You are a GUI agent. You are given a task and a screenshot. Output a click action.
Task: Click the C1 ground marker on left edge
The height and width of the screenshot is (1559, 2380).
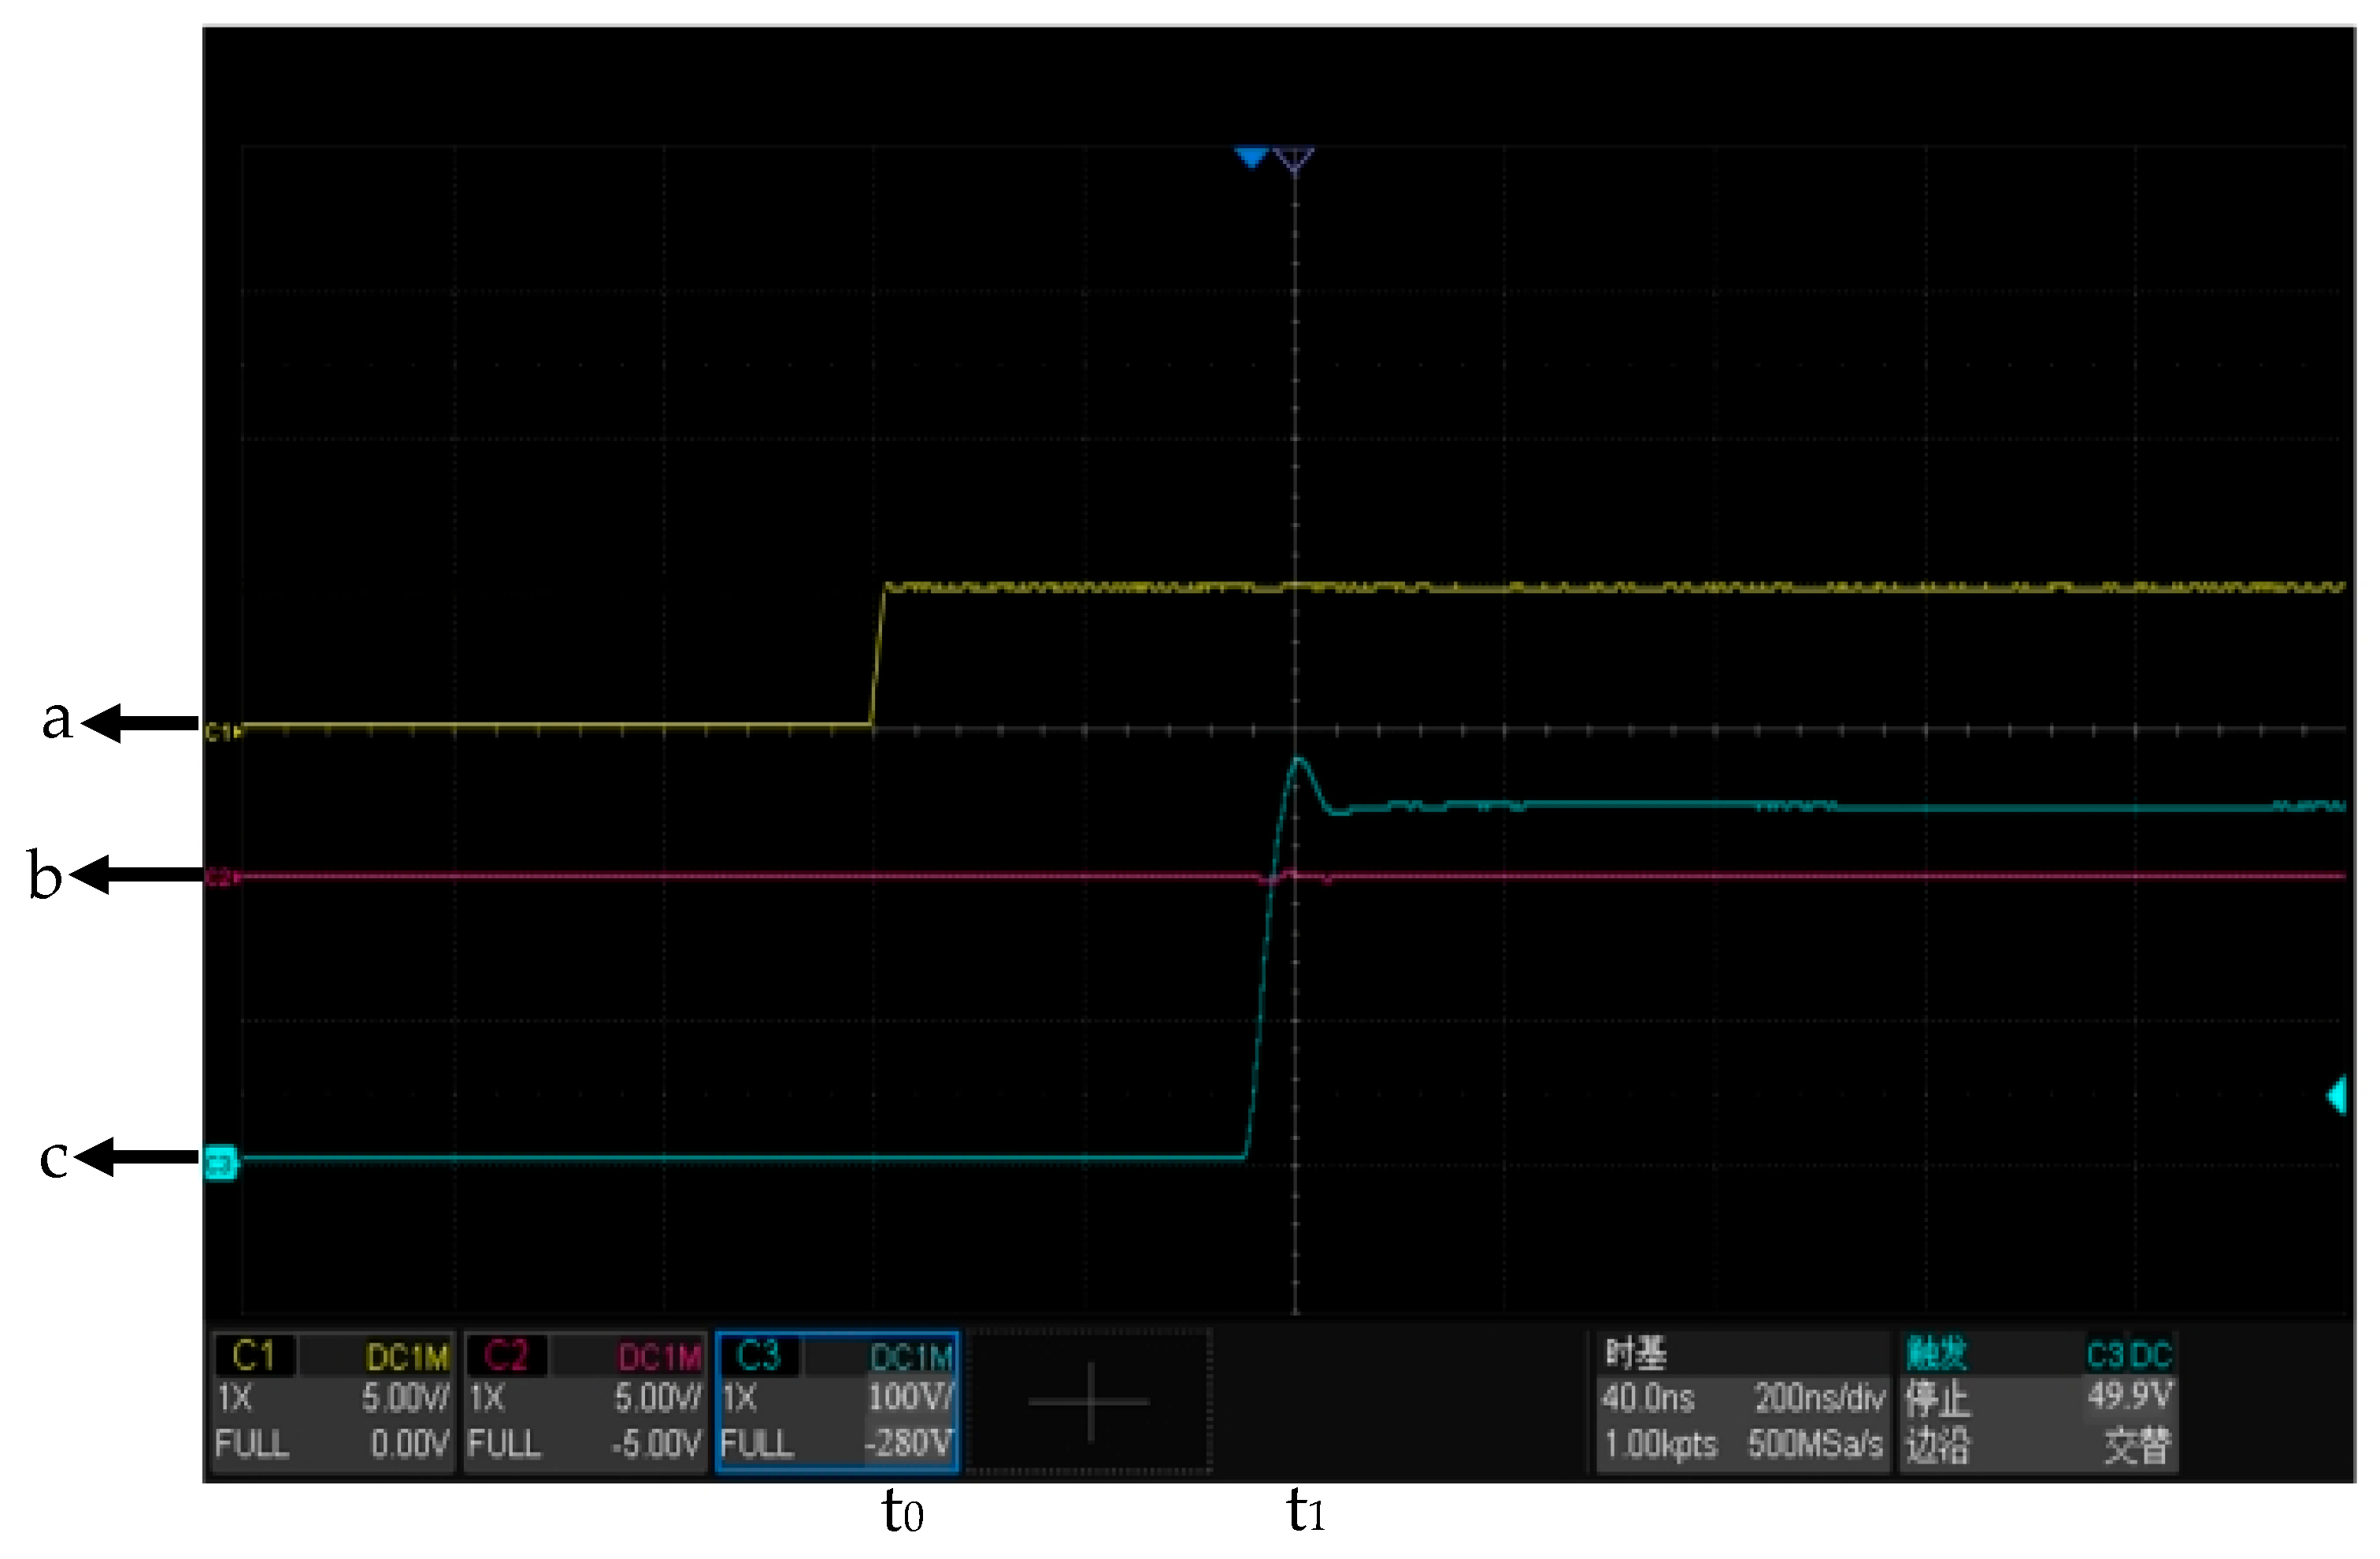[x=222, y=732]
